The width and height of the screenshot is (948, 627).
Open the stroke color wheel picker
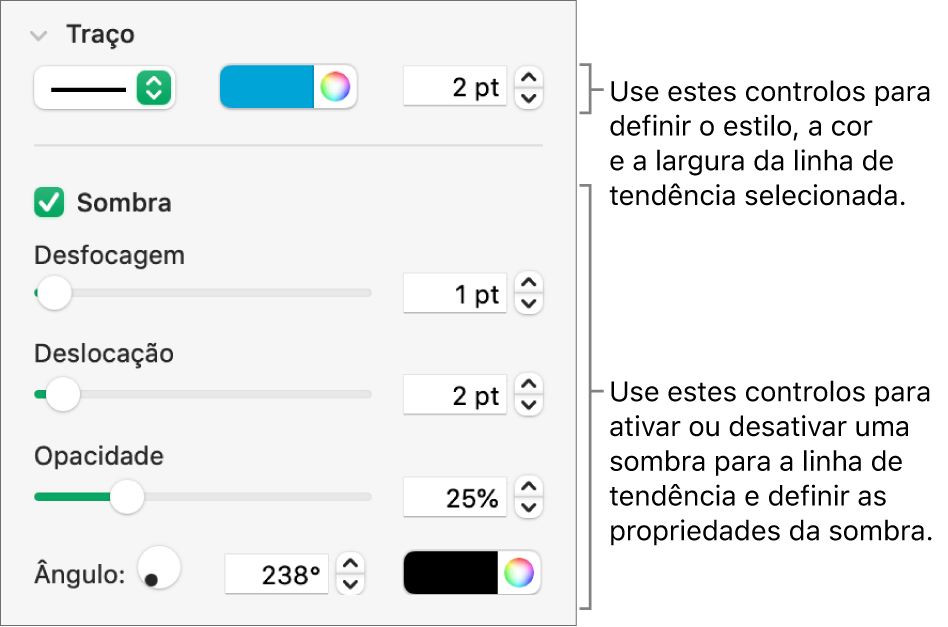(335, 88)
